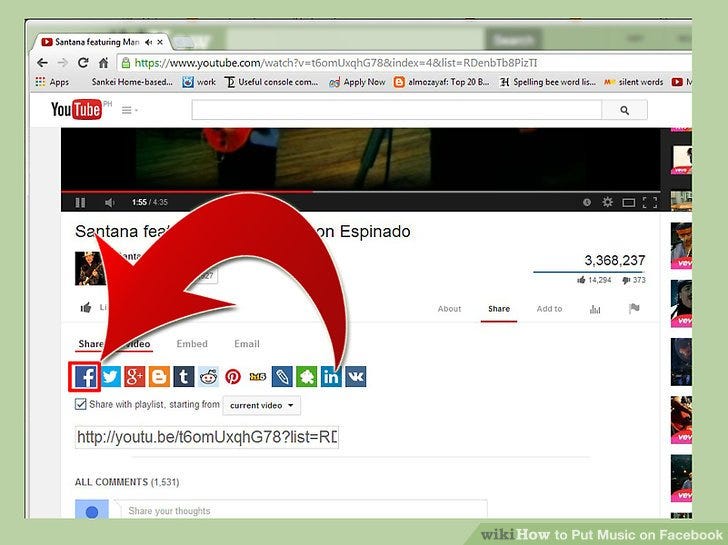Click the green clover share icon
Image resolution: width=728 pixels, height=545 pixels.
pos(307,376)
